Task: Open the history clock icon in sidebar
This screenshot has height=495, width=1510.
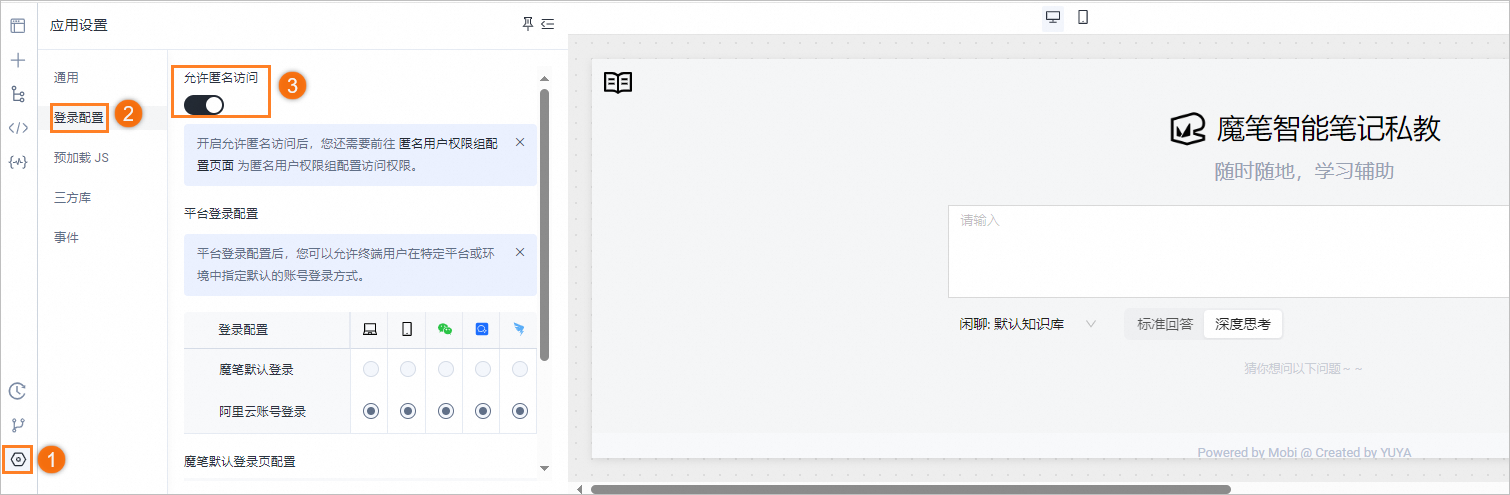Action: point(17,391)
